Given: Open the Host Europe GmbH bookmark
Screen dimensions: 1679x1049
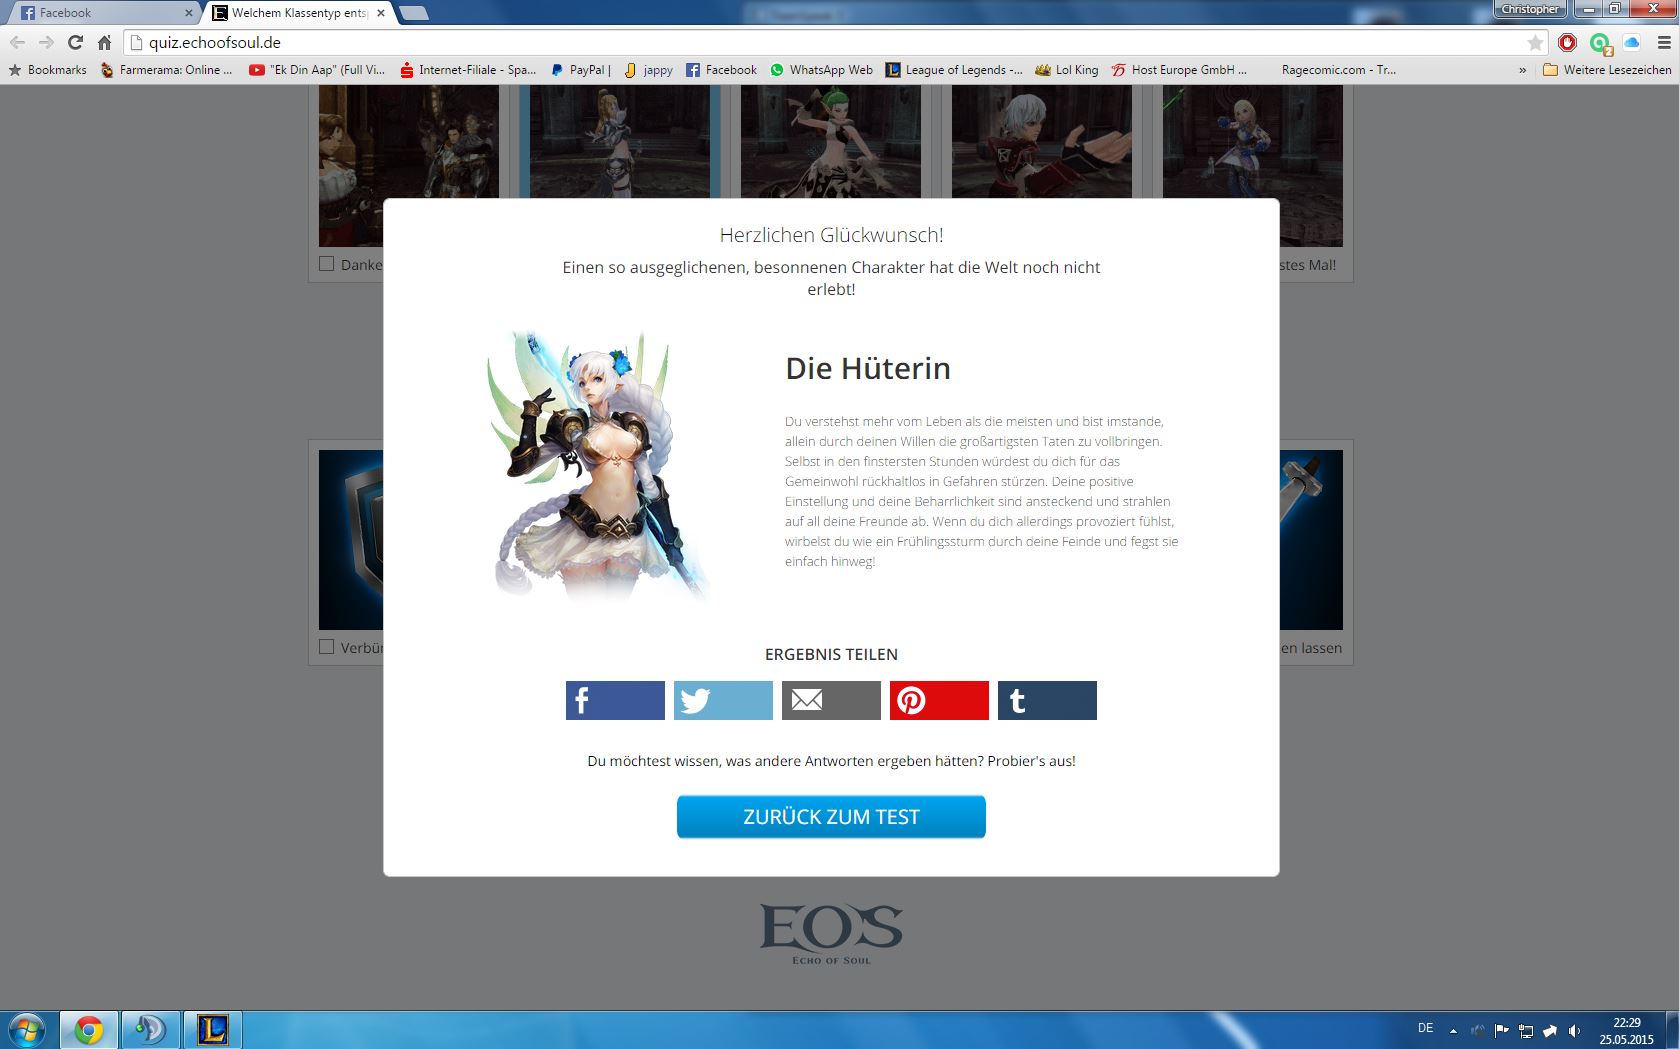Looking at the screenshot, I should 1180,70.
